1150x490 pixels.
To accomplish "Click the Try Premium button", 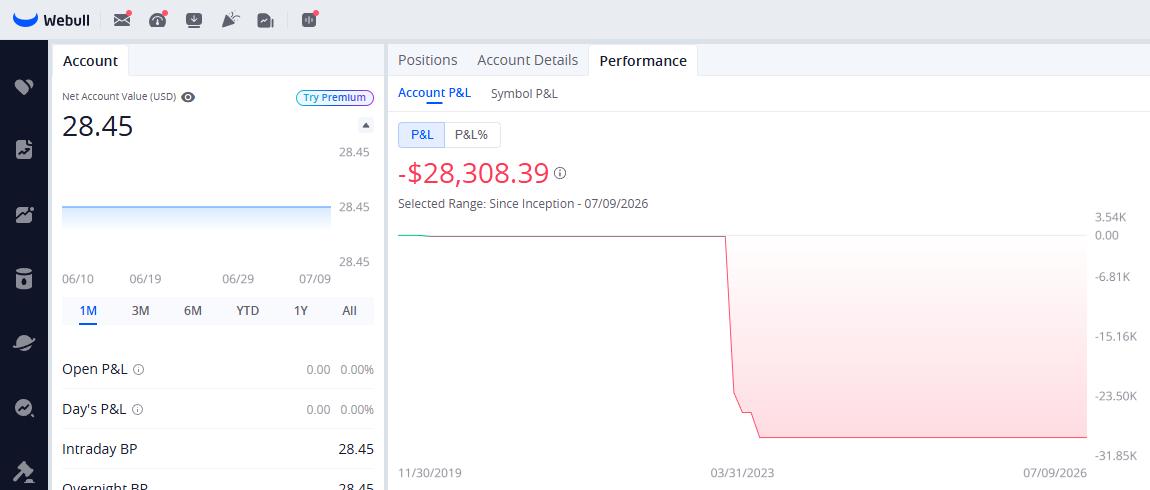I will [x=335, y=98].
